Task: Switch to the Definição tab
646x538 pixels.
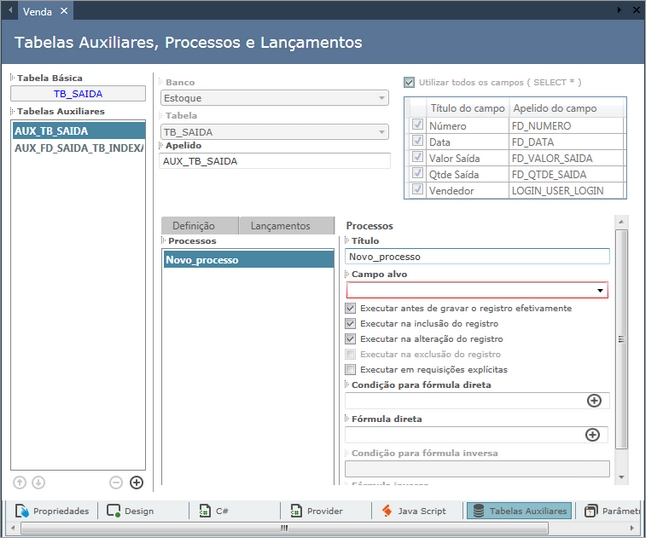Action: (x=200, y=226)
